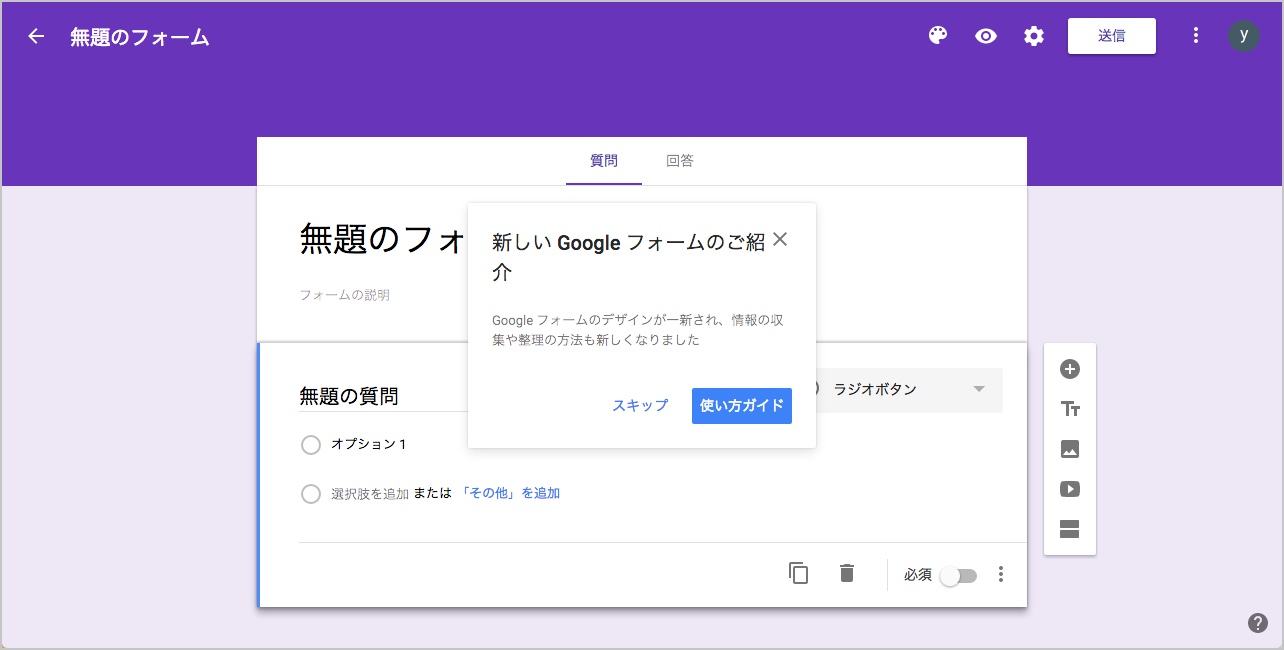The image size is (1284, 650).
Task: Click スキップ in the dialog
Action: pos(640,406)
